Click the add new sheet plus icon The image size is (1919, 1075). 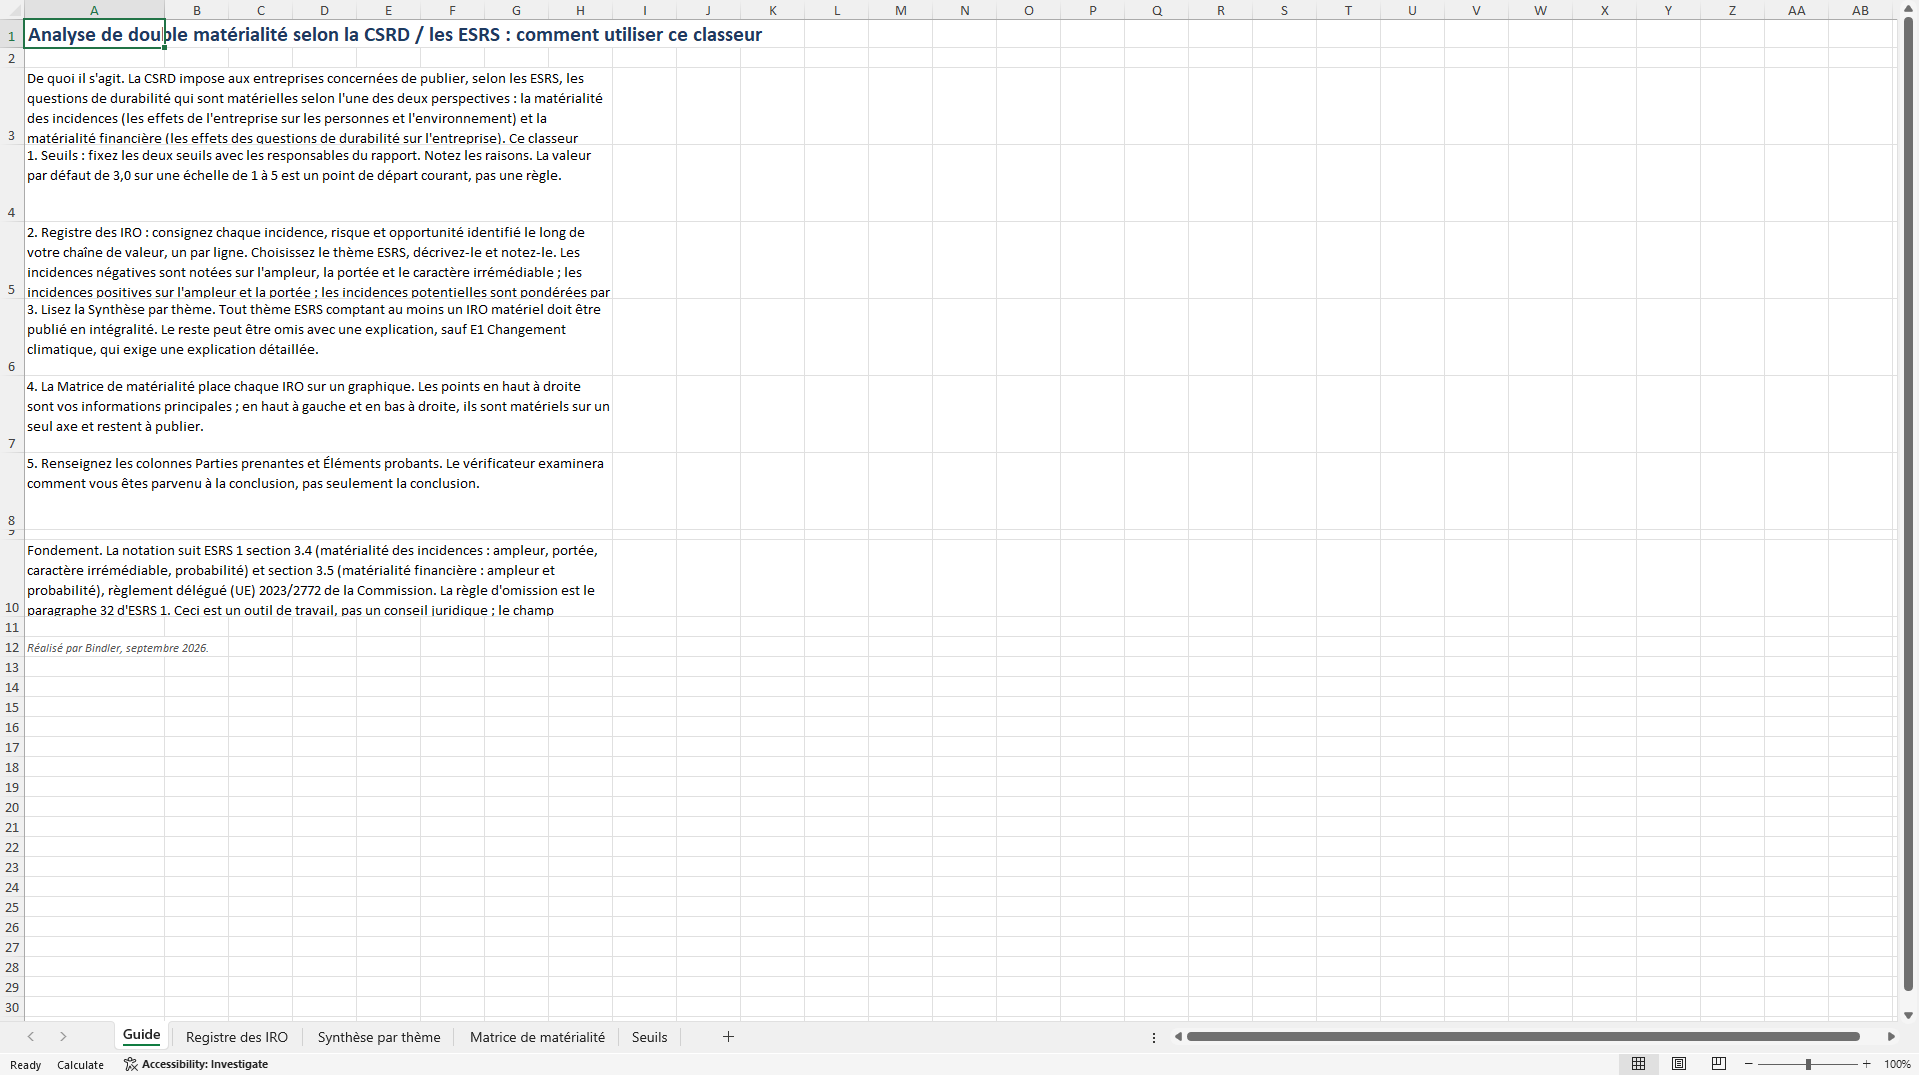point(728,1037)
